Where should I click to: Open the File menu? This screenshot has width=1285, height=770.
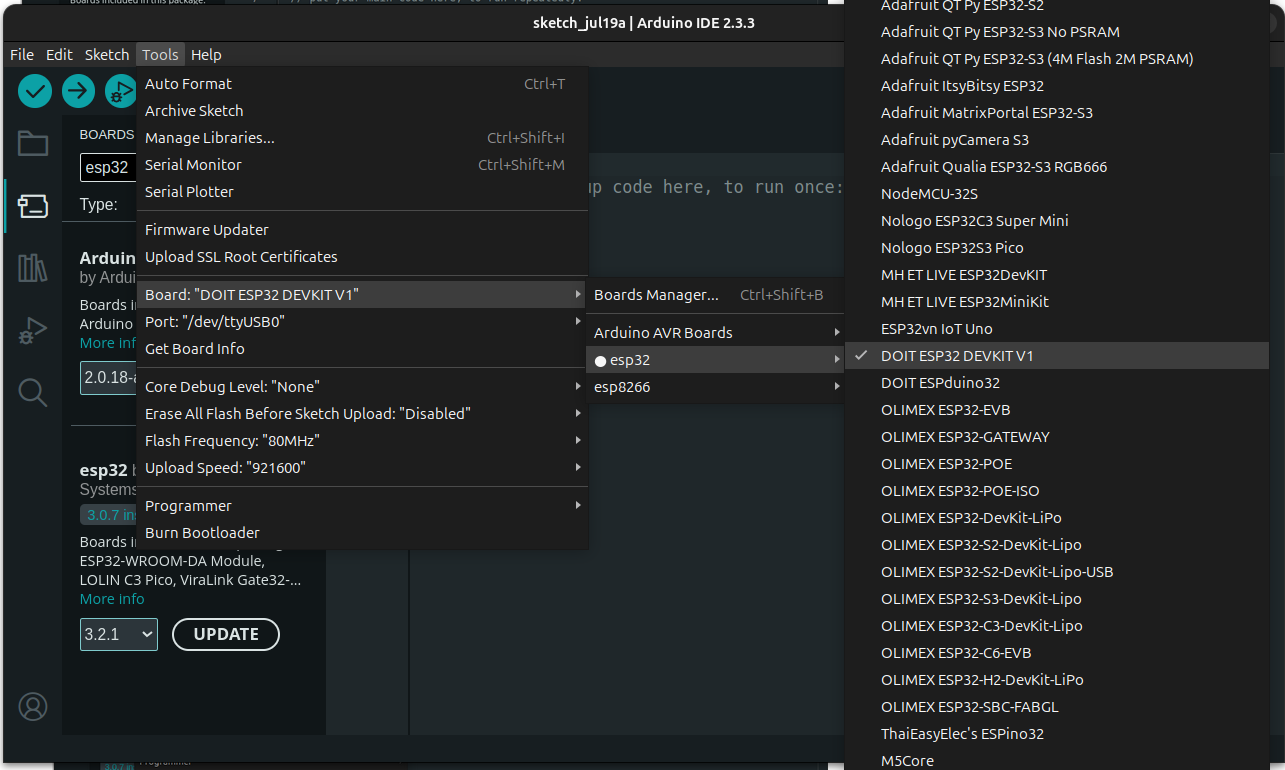(22, 55)
